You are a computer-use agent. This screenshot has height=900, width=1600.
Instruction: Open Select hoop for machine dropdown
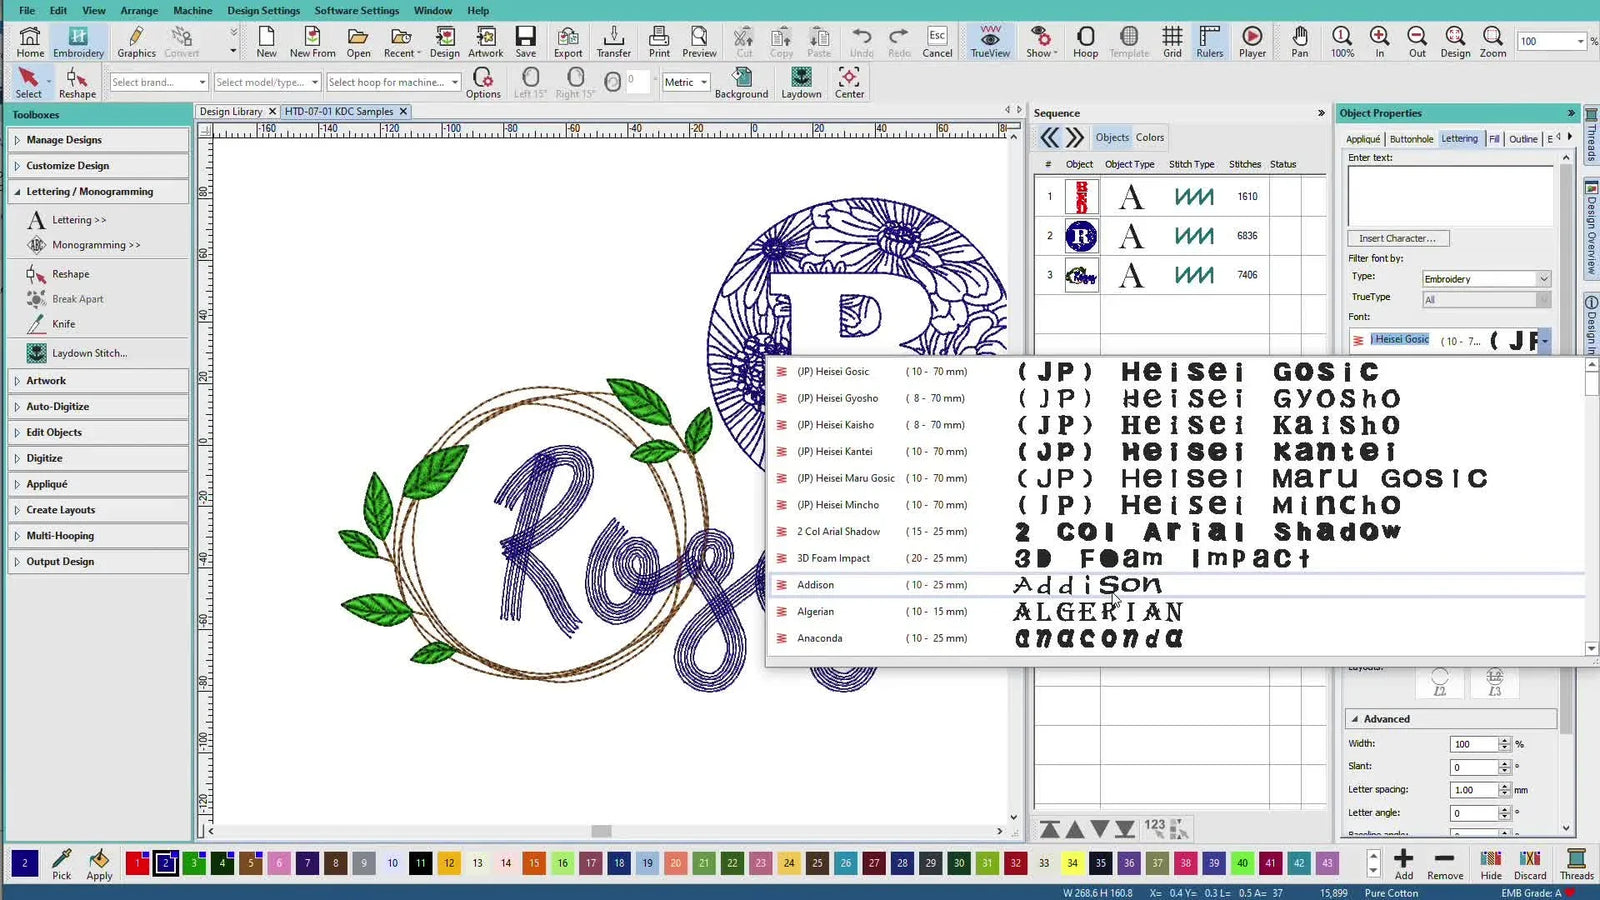tap(393, 82)
